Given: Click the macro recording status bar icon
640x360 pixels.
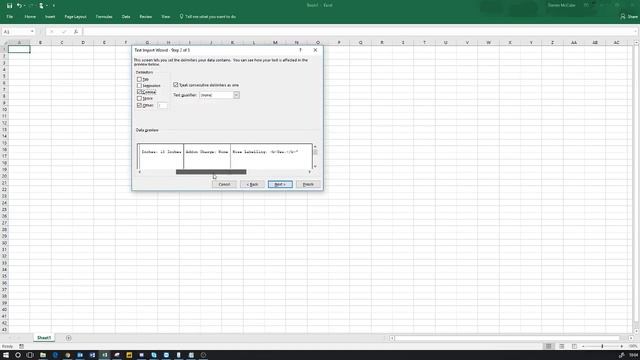Looking at the screenshot, I should coord(21,347).
